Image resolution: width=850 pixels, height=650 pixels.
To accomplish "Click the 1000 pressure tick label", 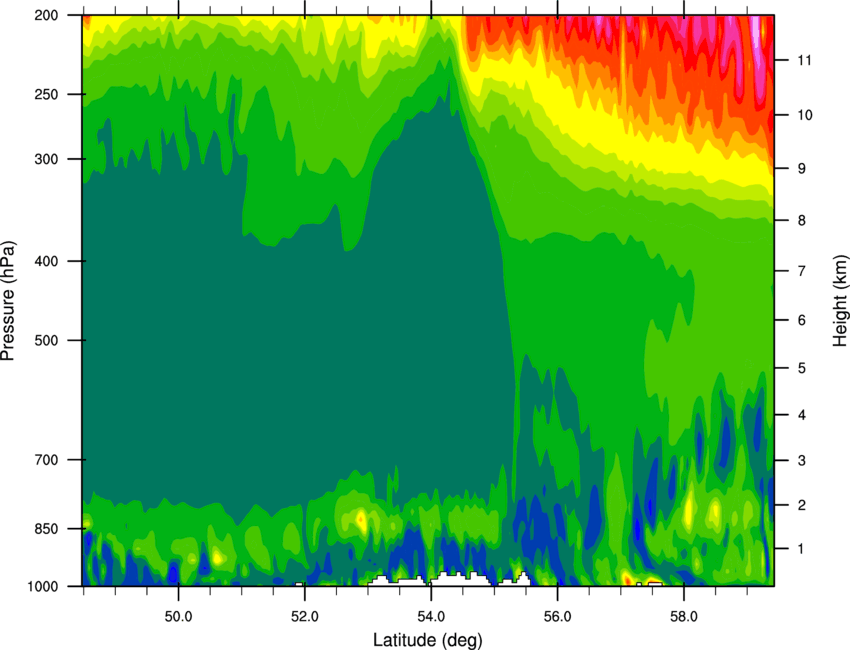I will click(42, 586).
